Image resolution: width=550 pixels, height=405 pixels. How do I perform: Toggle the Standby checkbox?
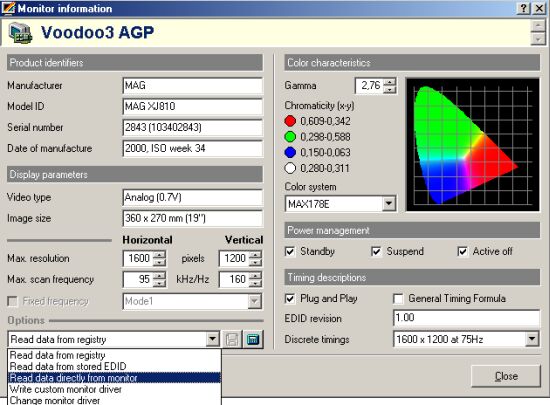[290, 251]
